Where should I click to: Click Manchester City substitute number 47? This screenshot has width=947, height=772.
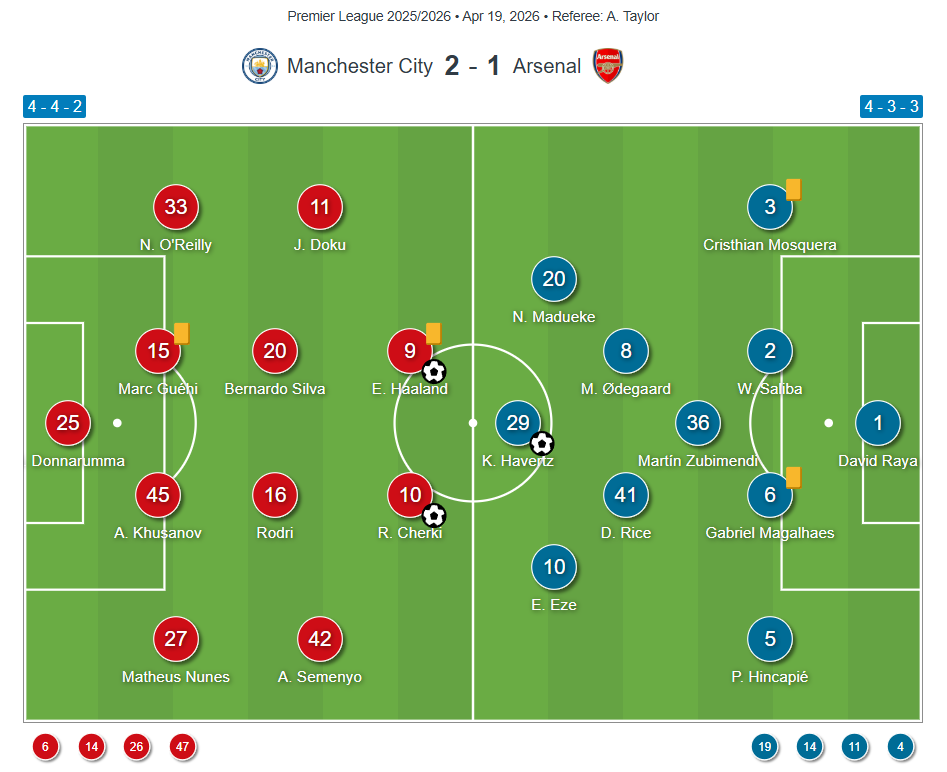pos(182,746)
